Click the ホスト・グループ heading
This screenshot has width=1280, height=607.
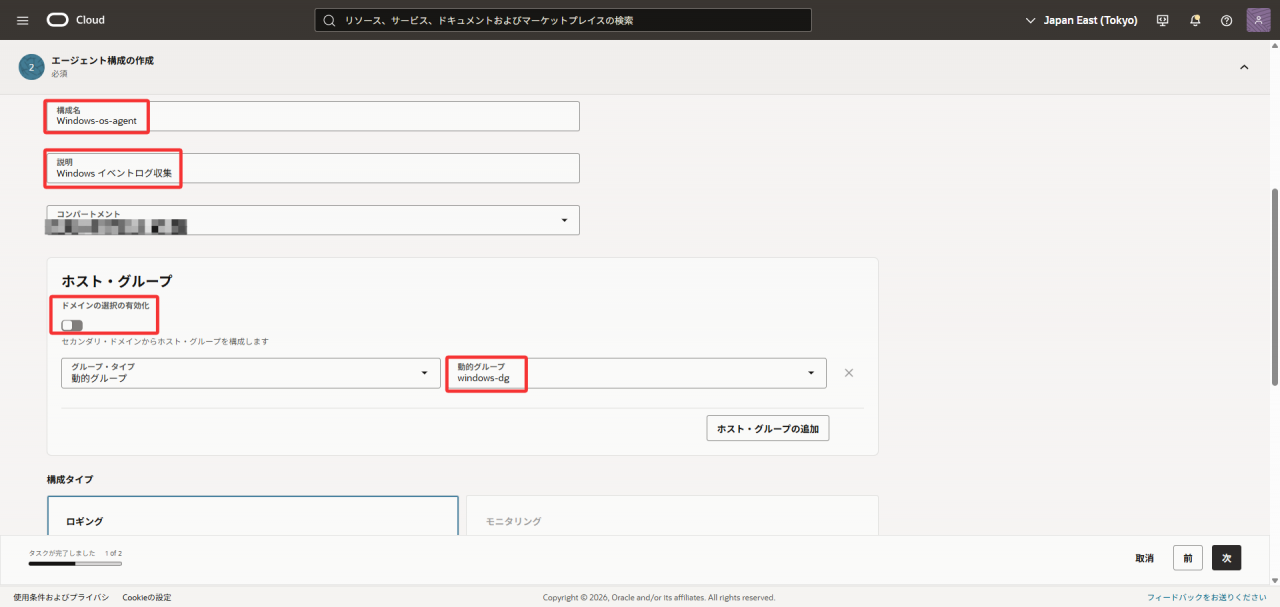[x=117, y=281]
